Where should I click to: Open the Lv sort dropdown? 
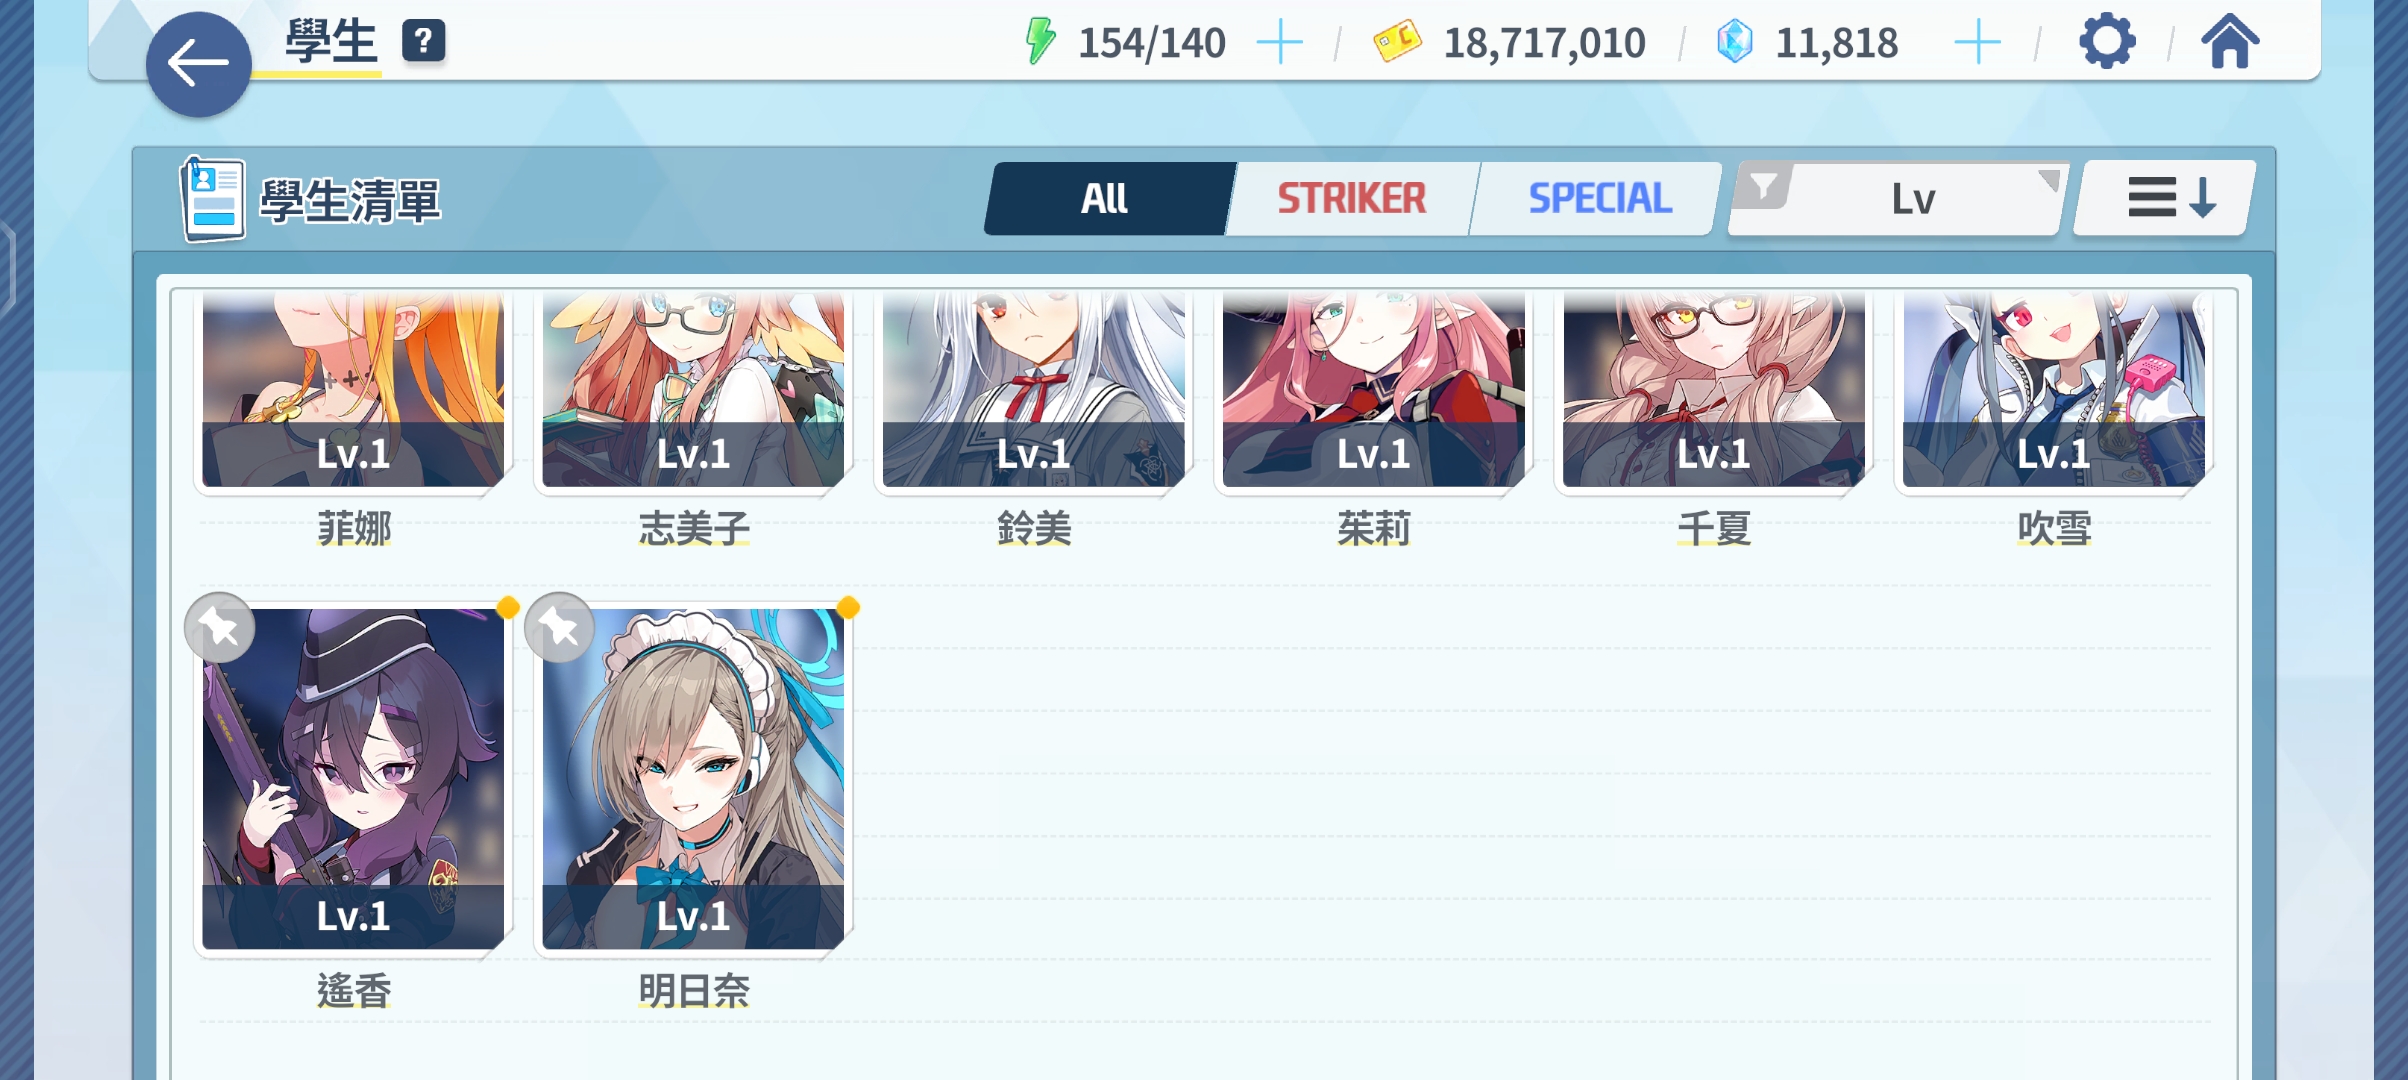coord(1912,199)
